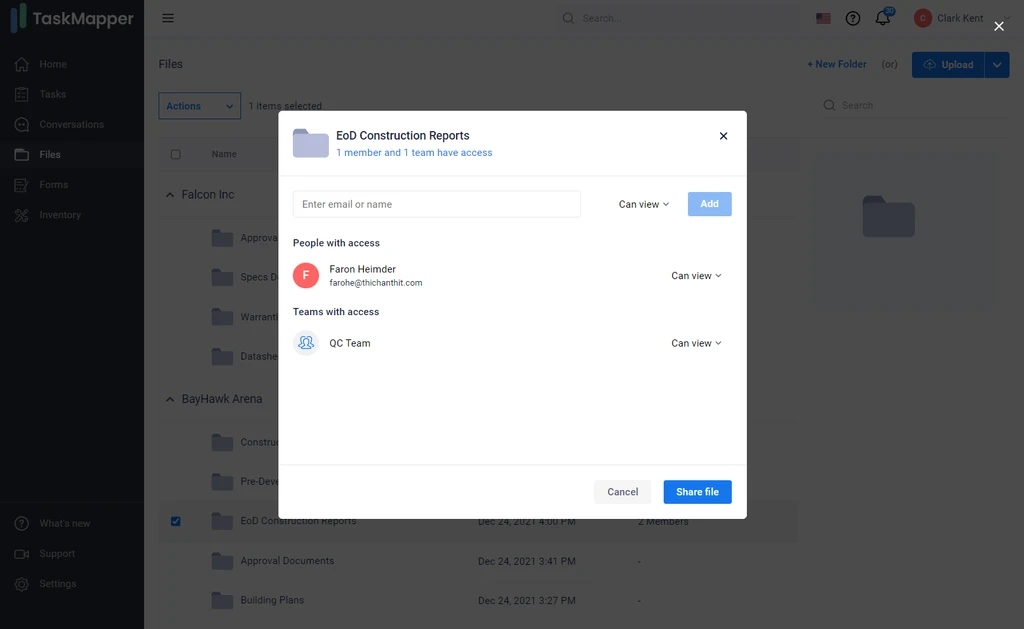Click the What's new icon

(22, 523)
